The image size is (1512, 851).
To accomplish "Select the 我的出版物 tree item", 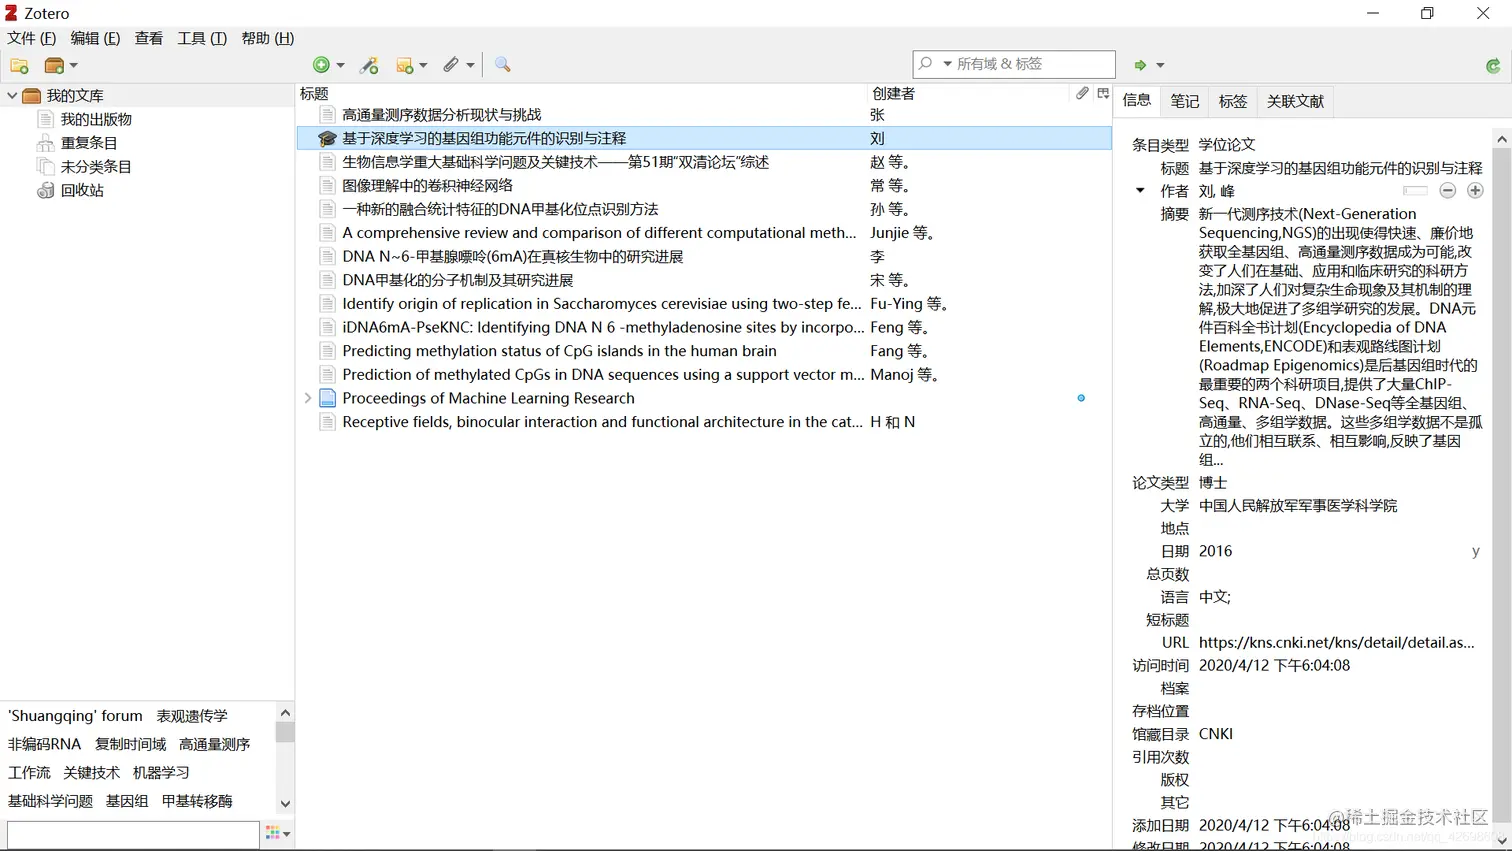I will click(x=96, y=119).
